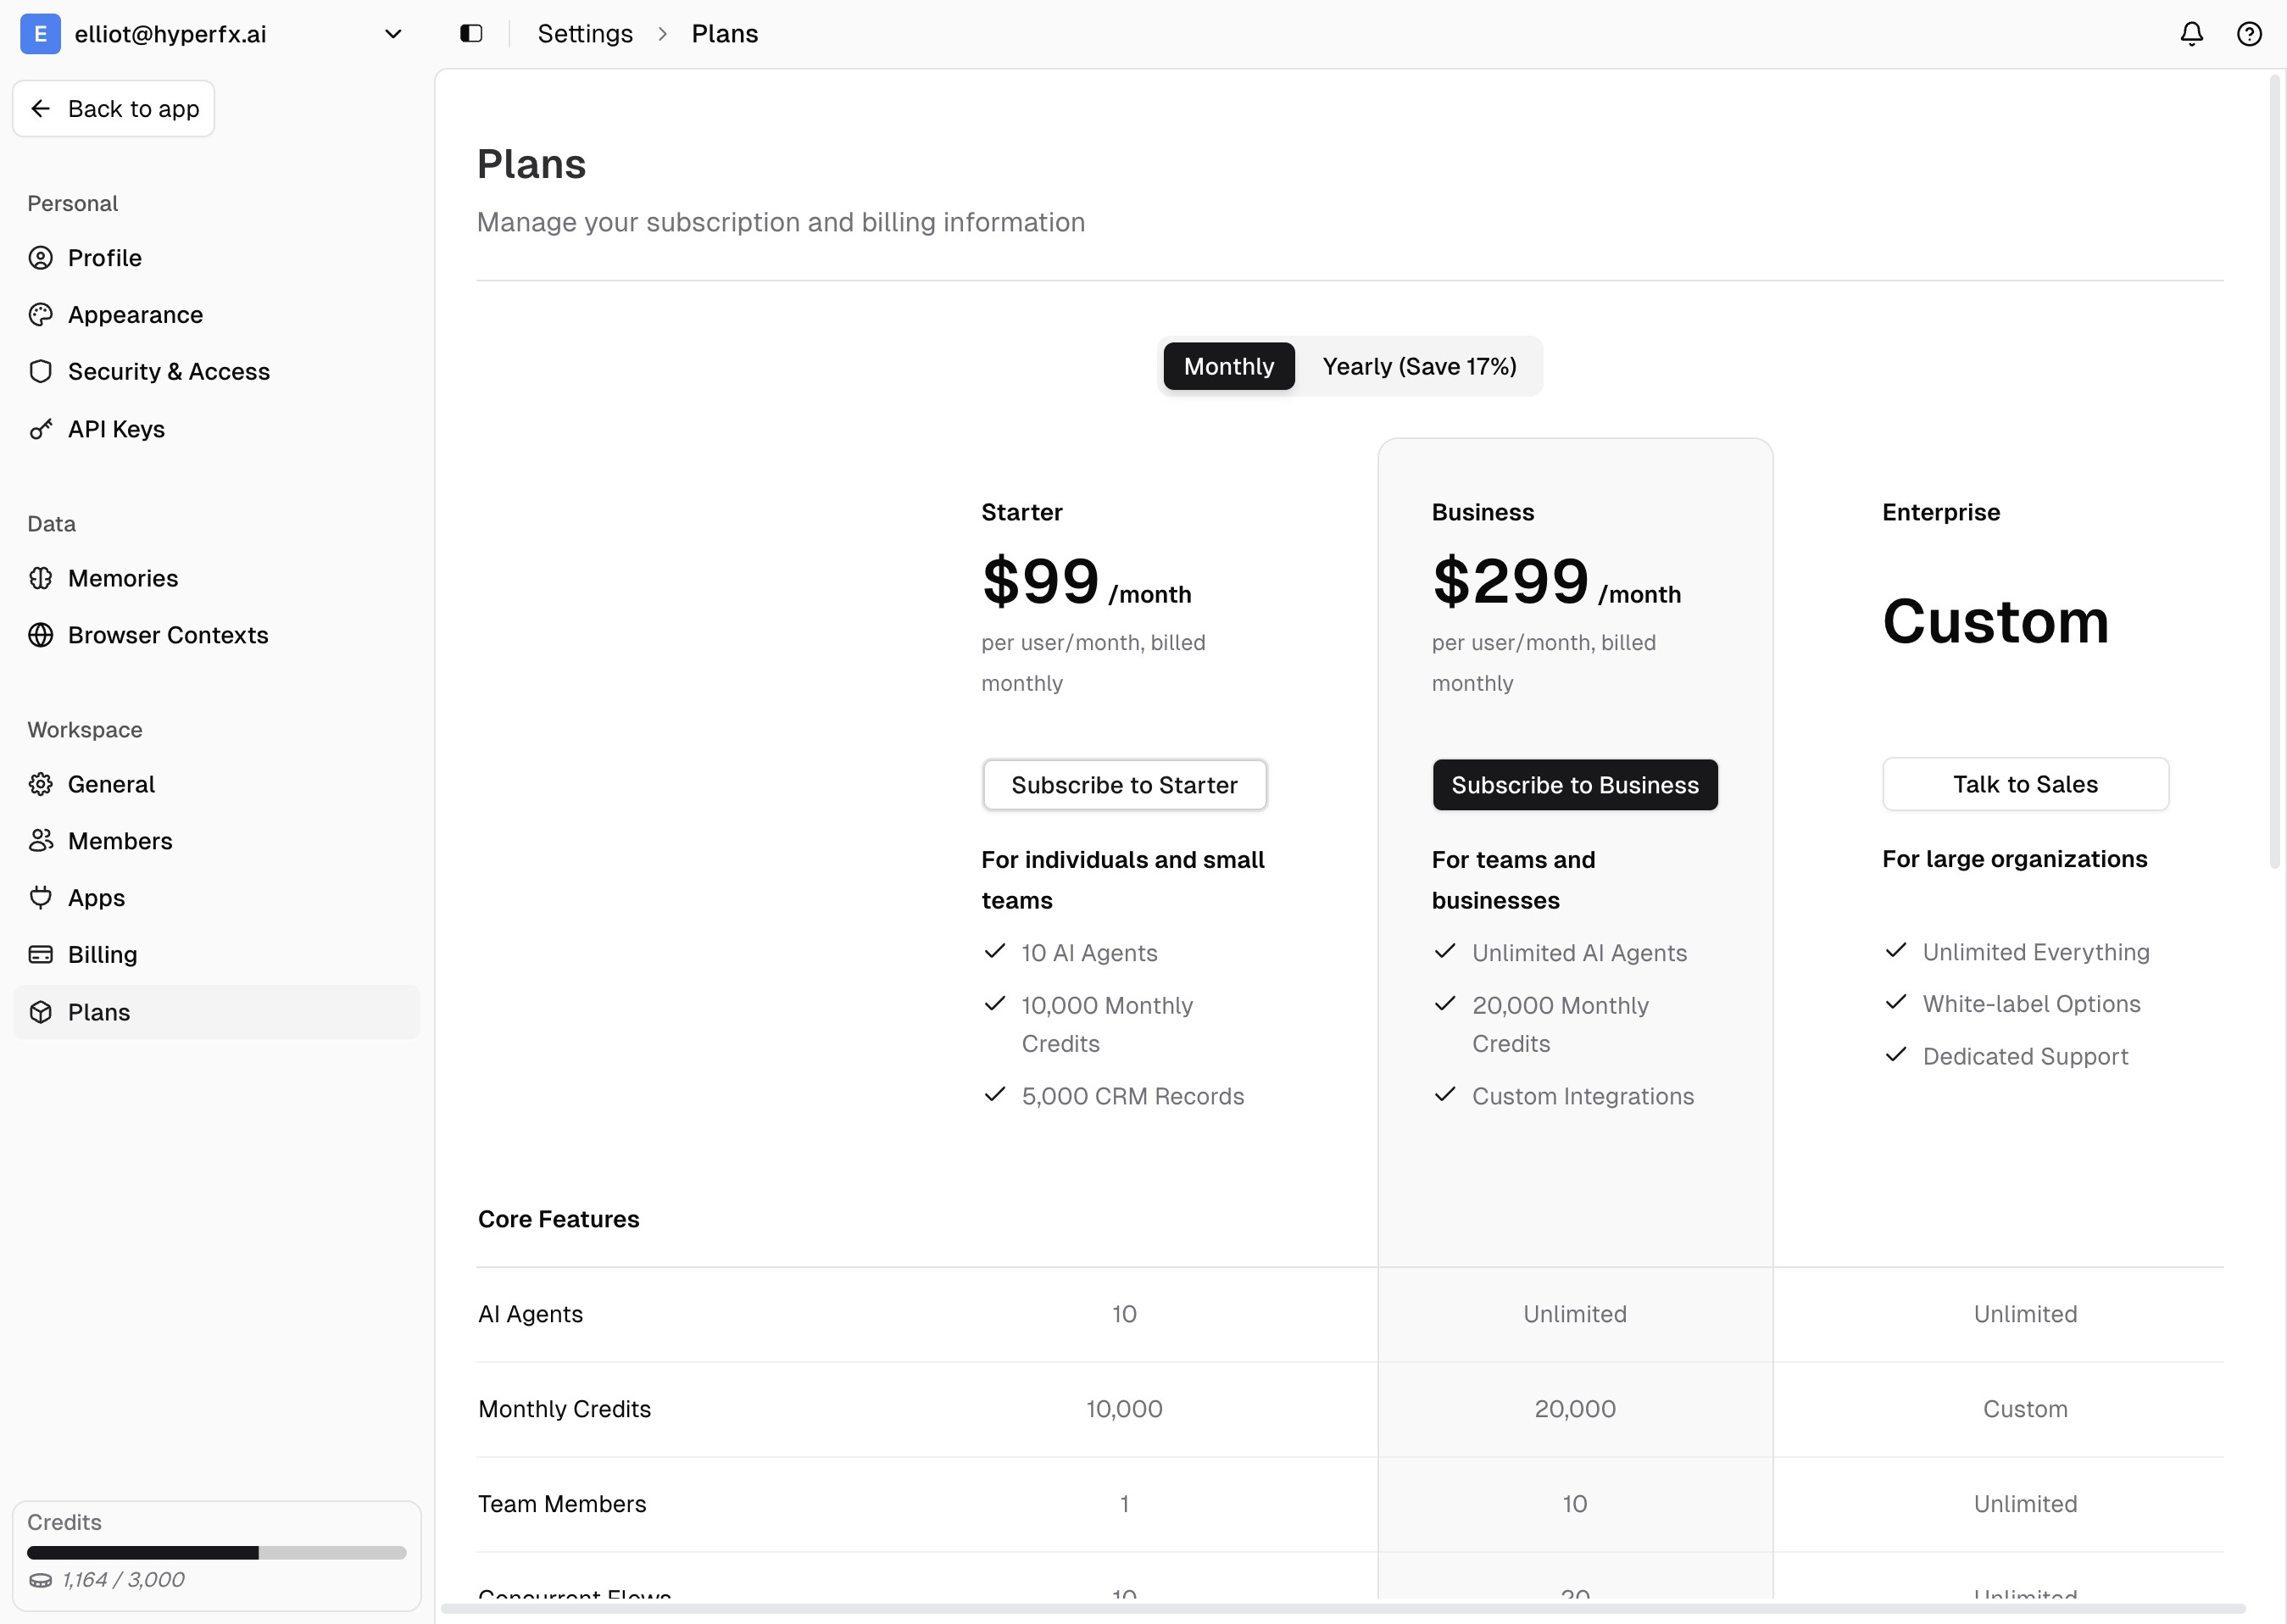
Task: Expand the account switcher chevron
Action: pos(393,33)
